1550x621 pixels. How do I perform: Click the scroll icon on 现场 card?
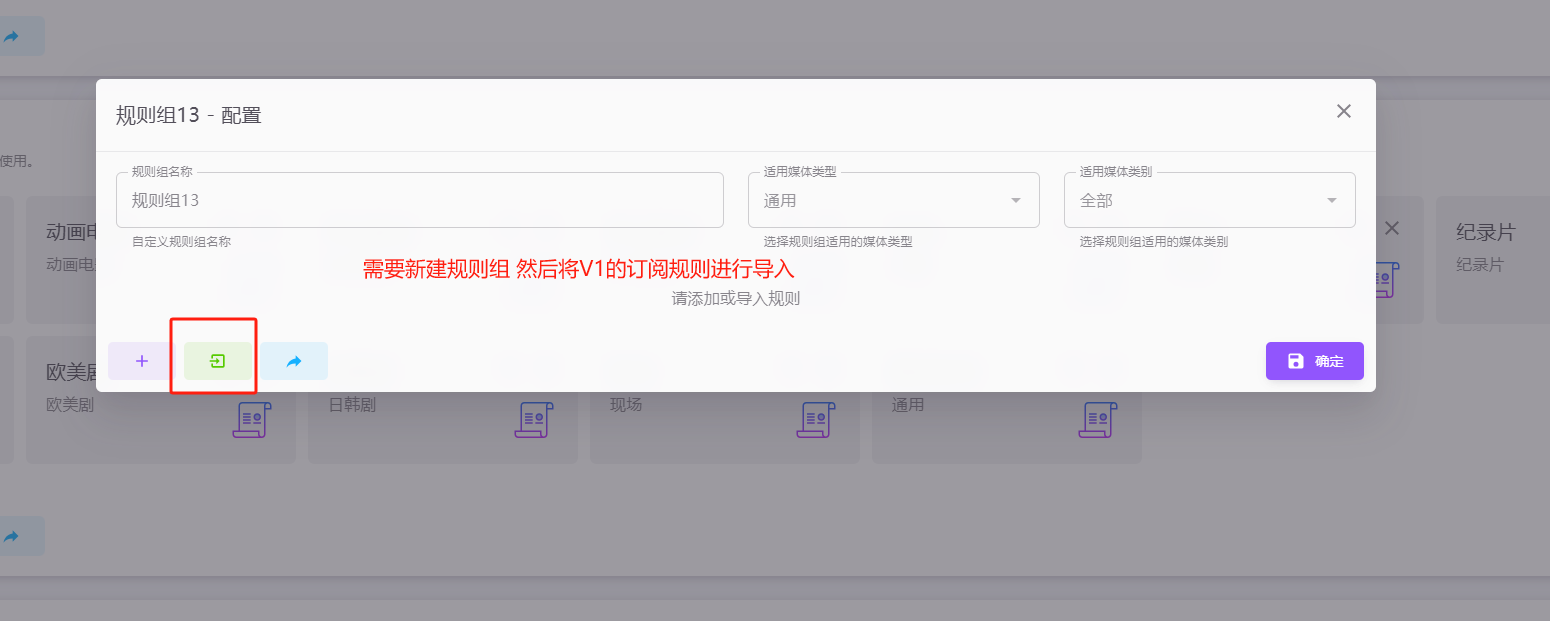pyautogui.click(x=815, y=419)
